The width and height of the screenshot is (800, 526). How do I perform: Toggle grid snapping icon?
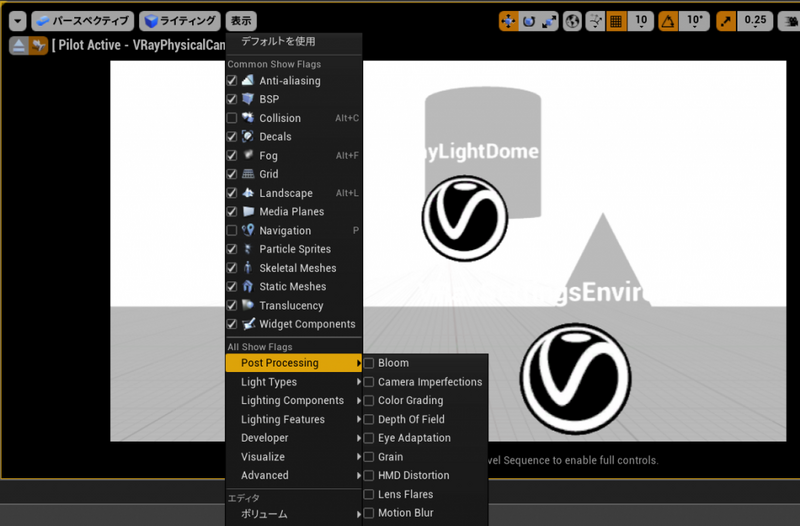(616, 21)
